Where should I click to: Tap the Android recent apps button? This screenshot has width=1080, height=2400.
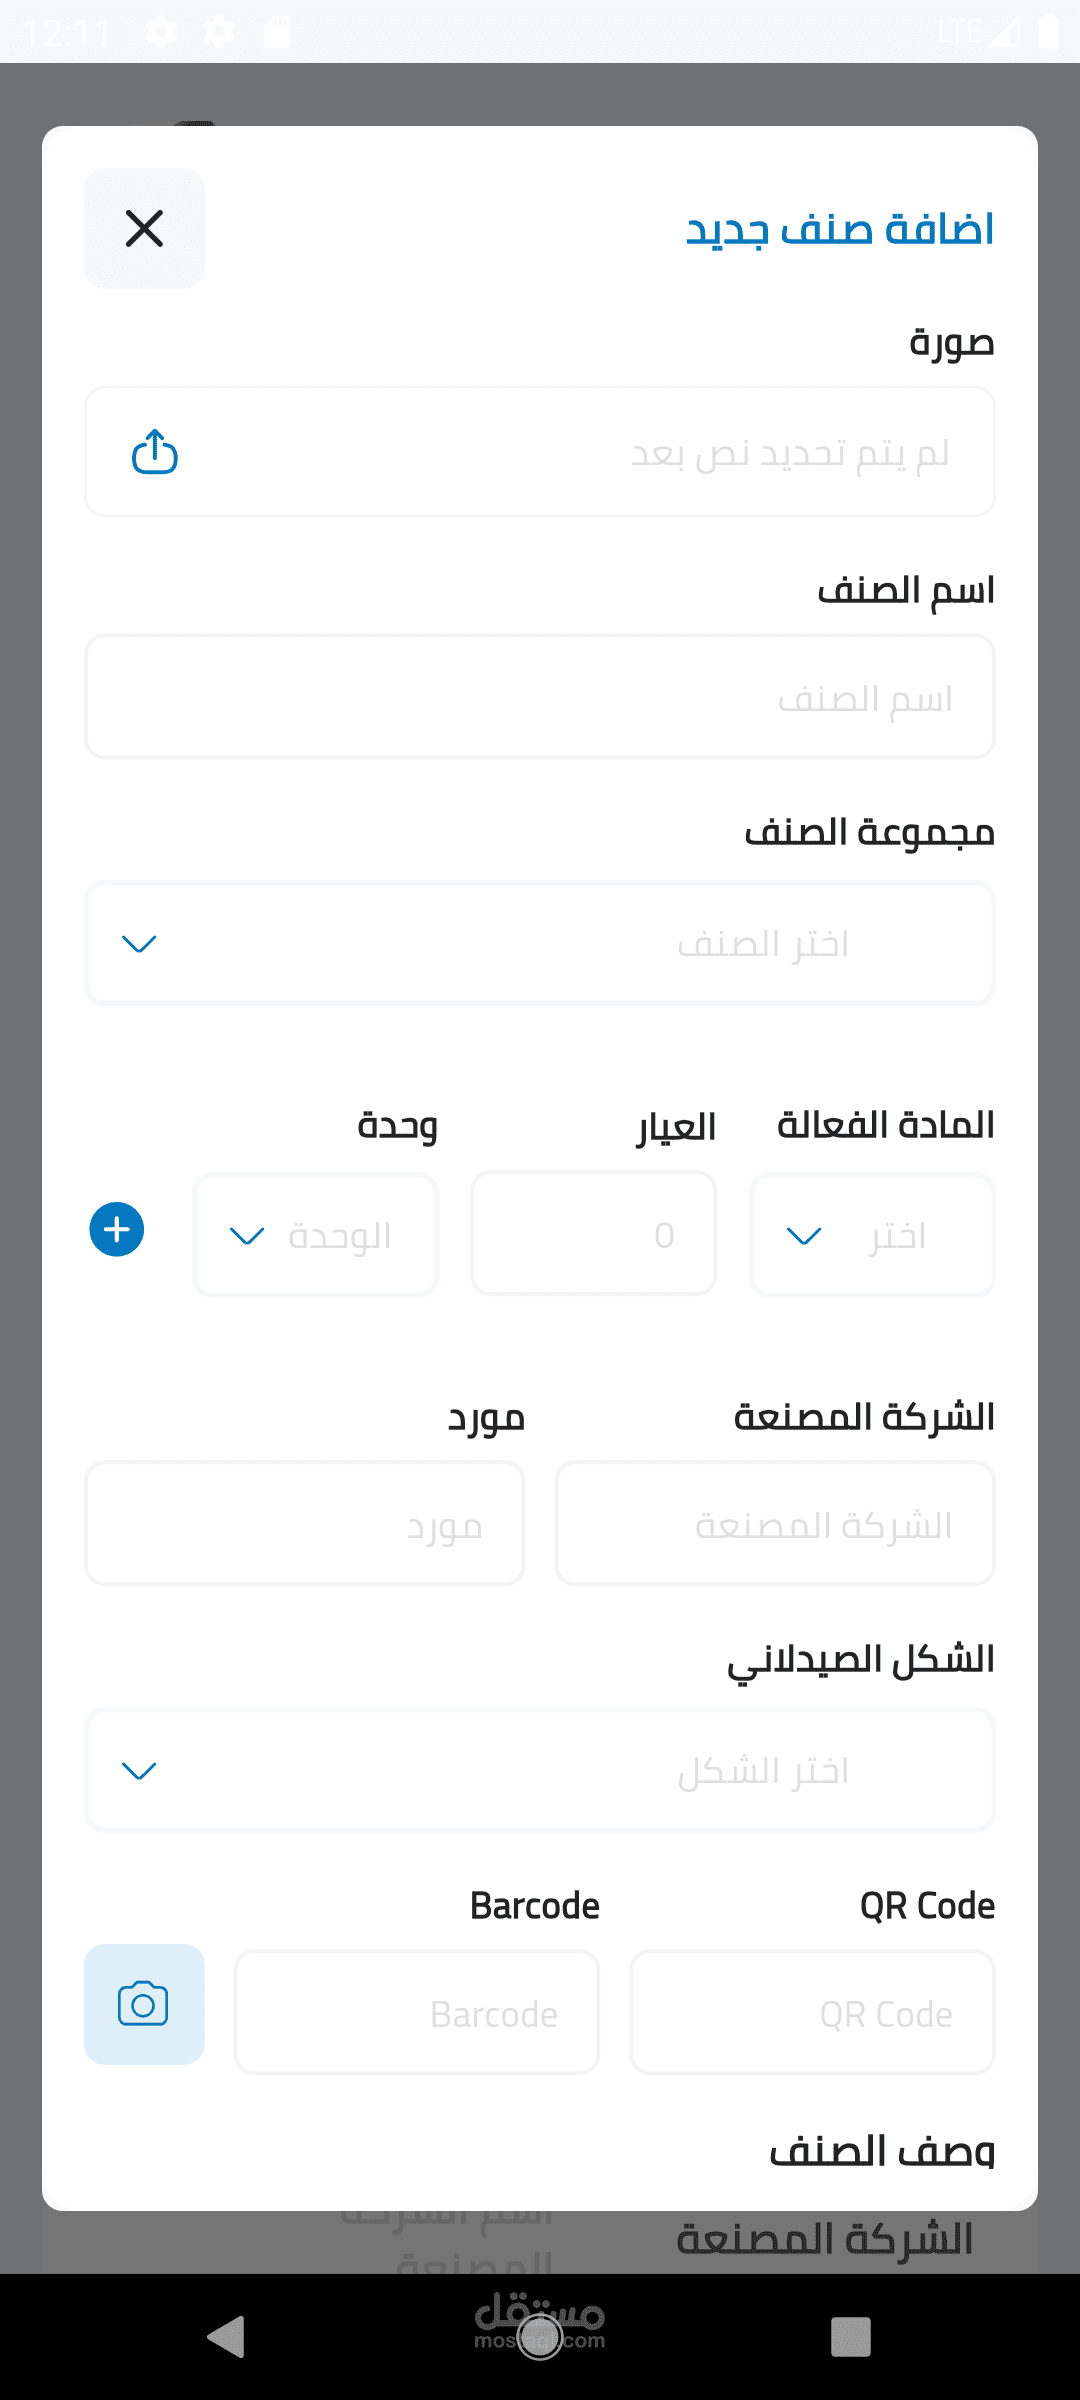click(x=850, y=2338)
